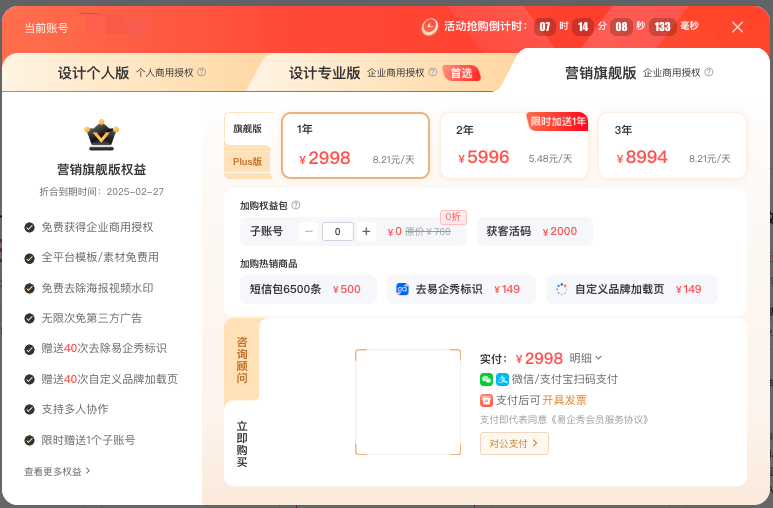Increase 子账号 quantity with plus

coord(366,231)
